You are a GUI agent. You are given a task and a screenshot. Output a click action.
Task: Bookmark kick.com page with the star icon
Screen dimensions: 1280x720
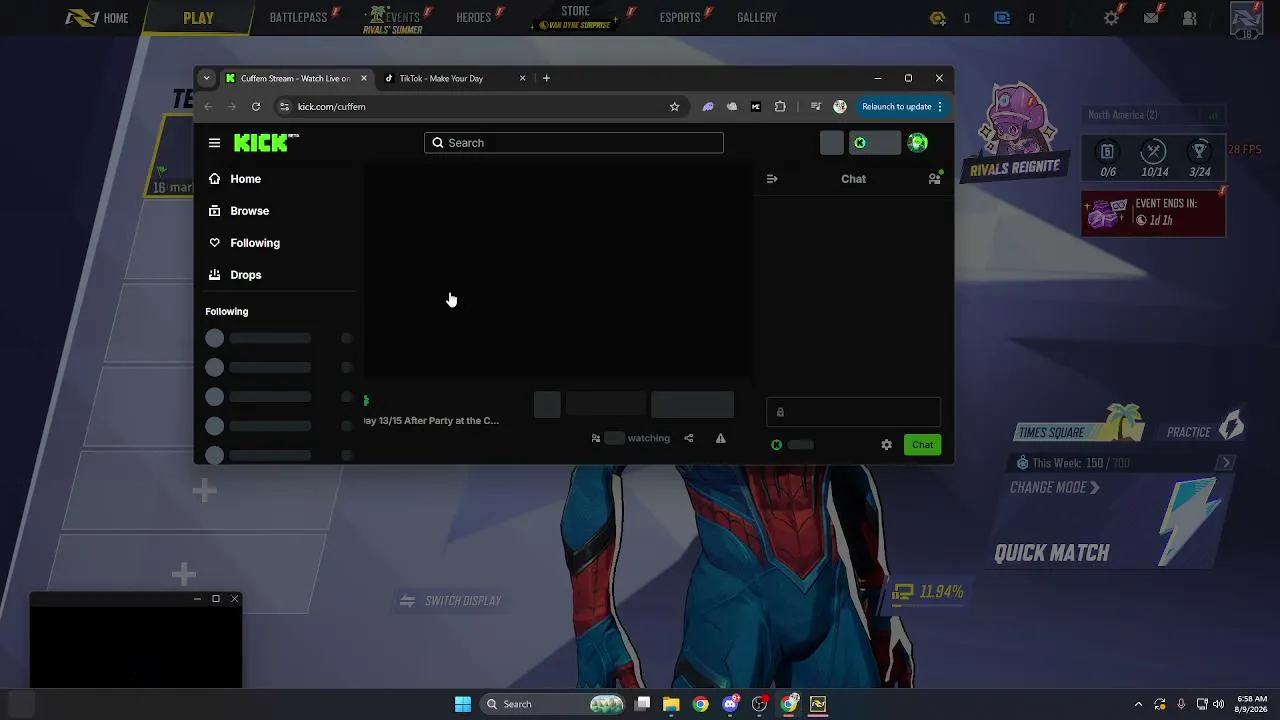[674, 107]
